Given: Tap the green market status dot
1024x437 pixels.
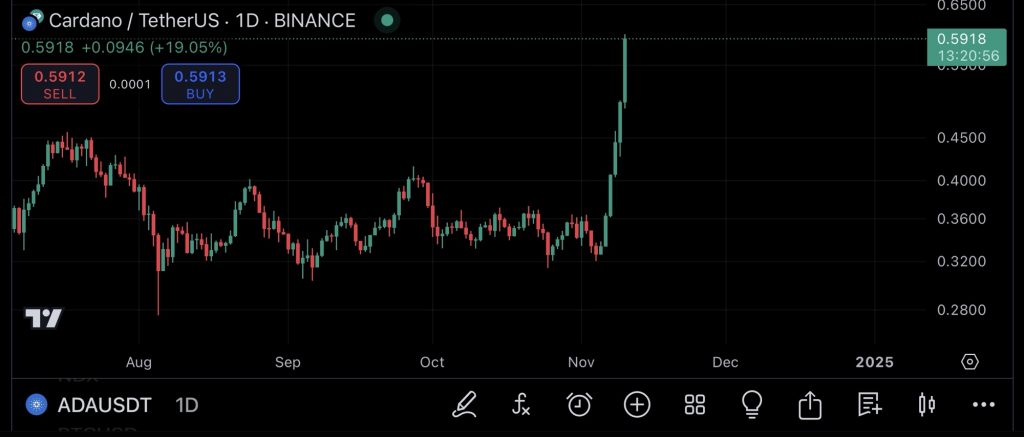Looking at the screenshot, I should click(387, 20).
